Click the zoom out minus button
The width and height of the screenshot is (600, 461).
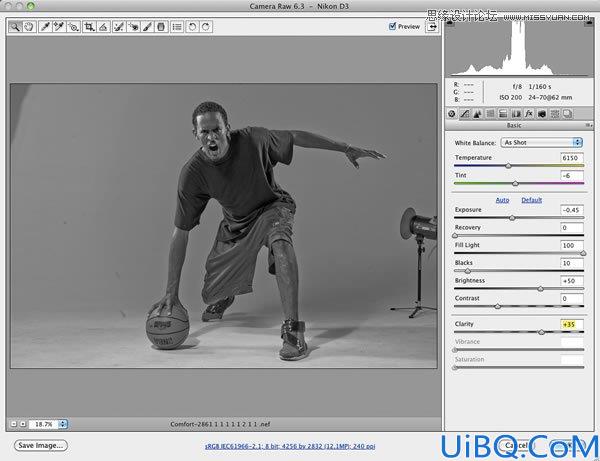click(x=14, y=424)
